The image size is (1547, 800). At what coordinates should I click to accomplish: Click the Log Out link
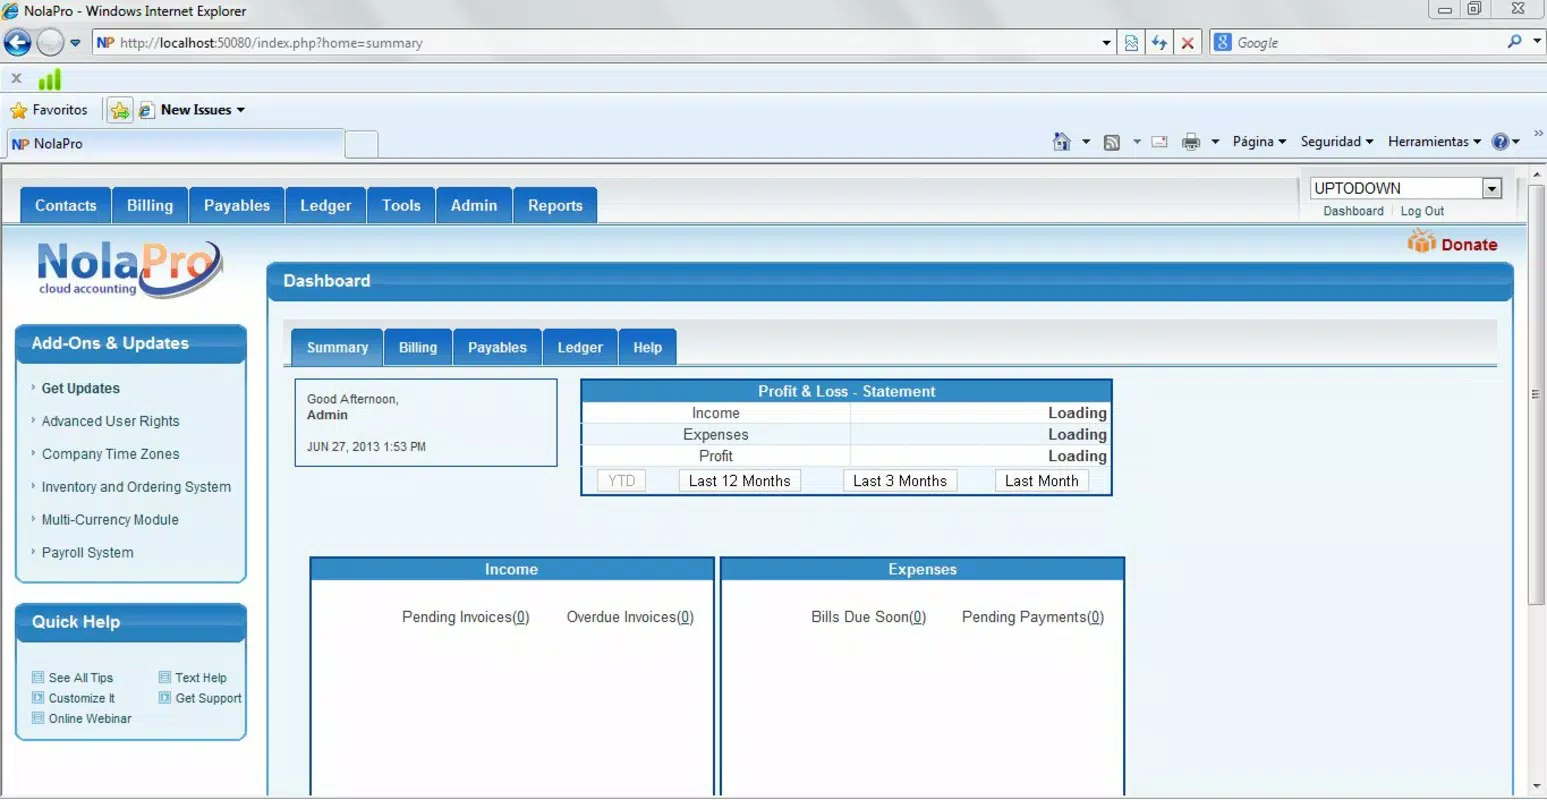(1422, 211)
